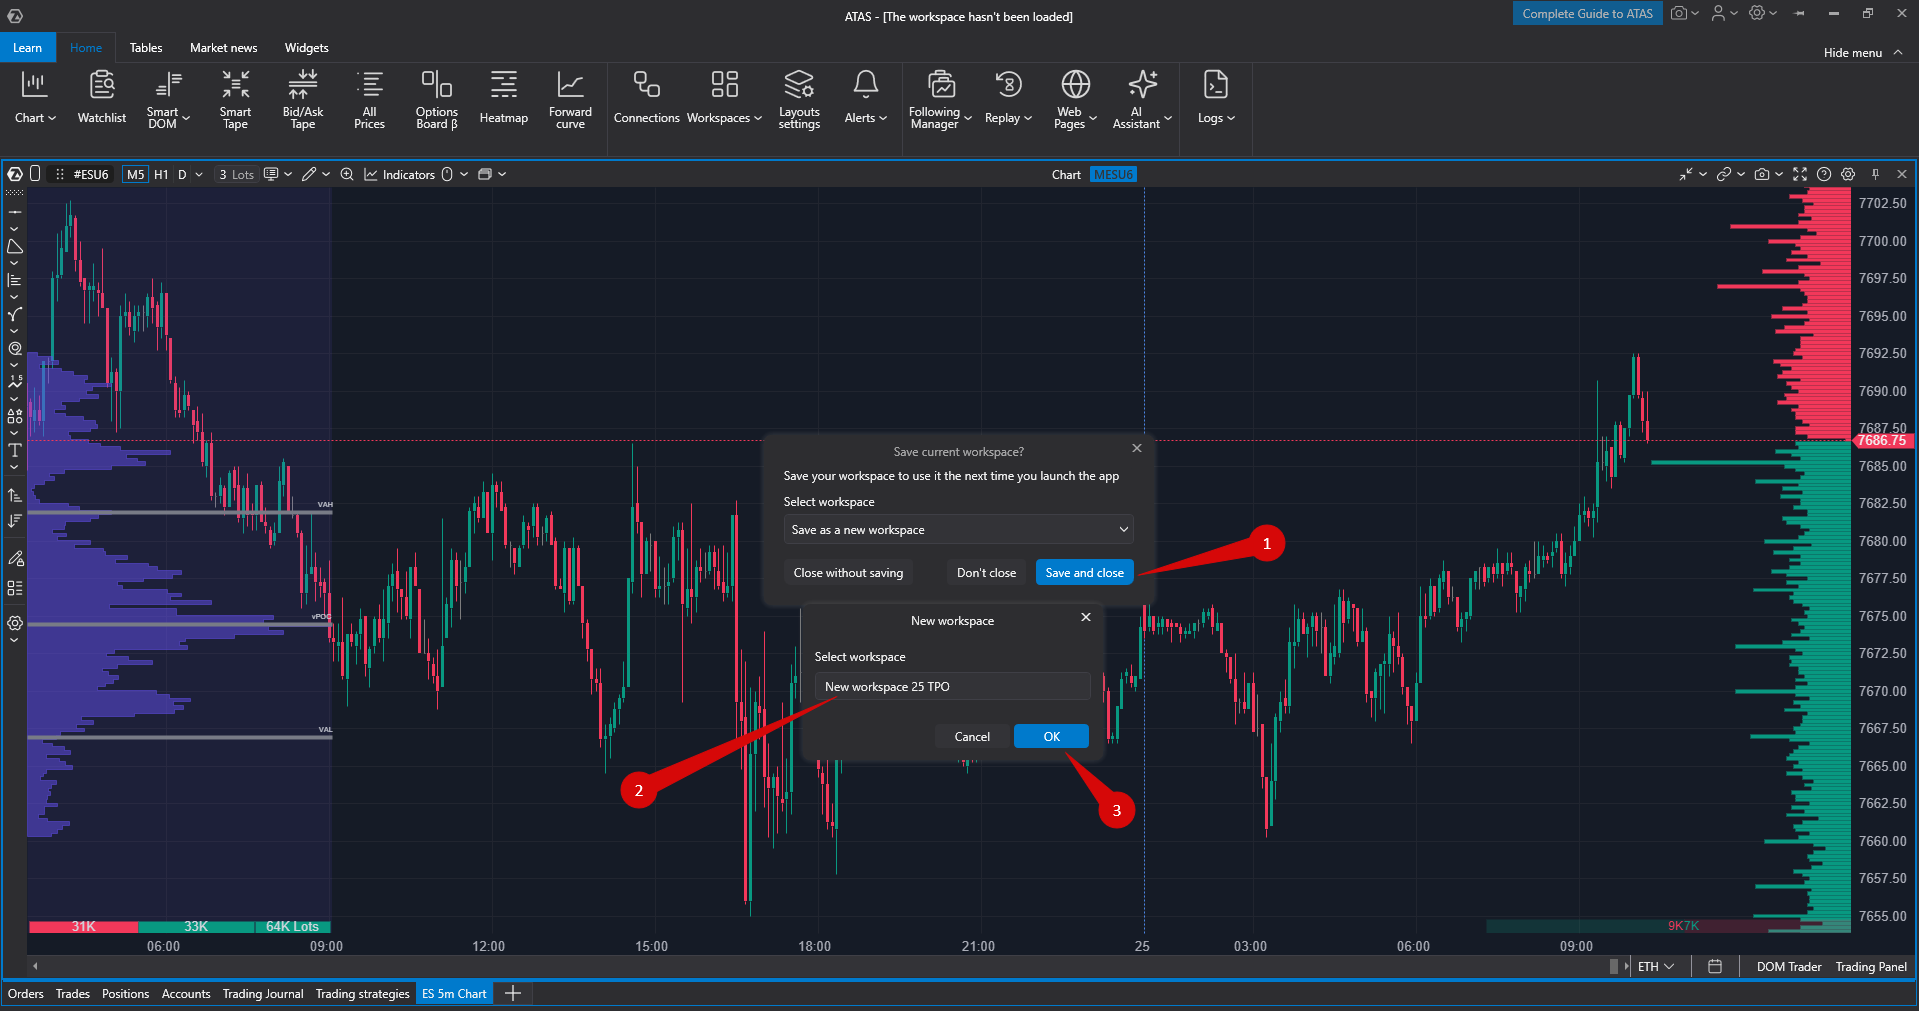Expand the Save as a new workspace dropdown
This screenshot has width=1919, height=1011.
(958, 530)
